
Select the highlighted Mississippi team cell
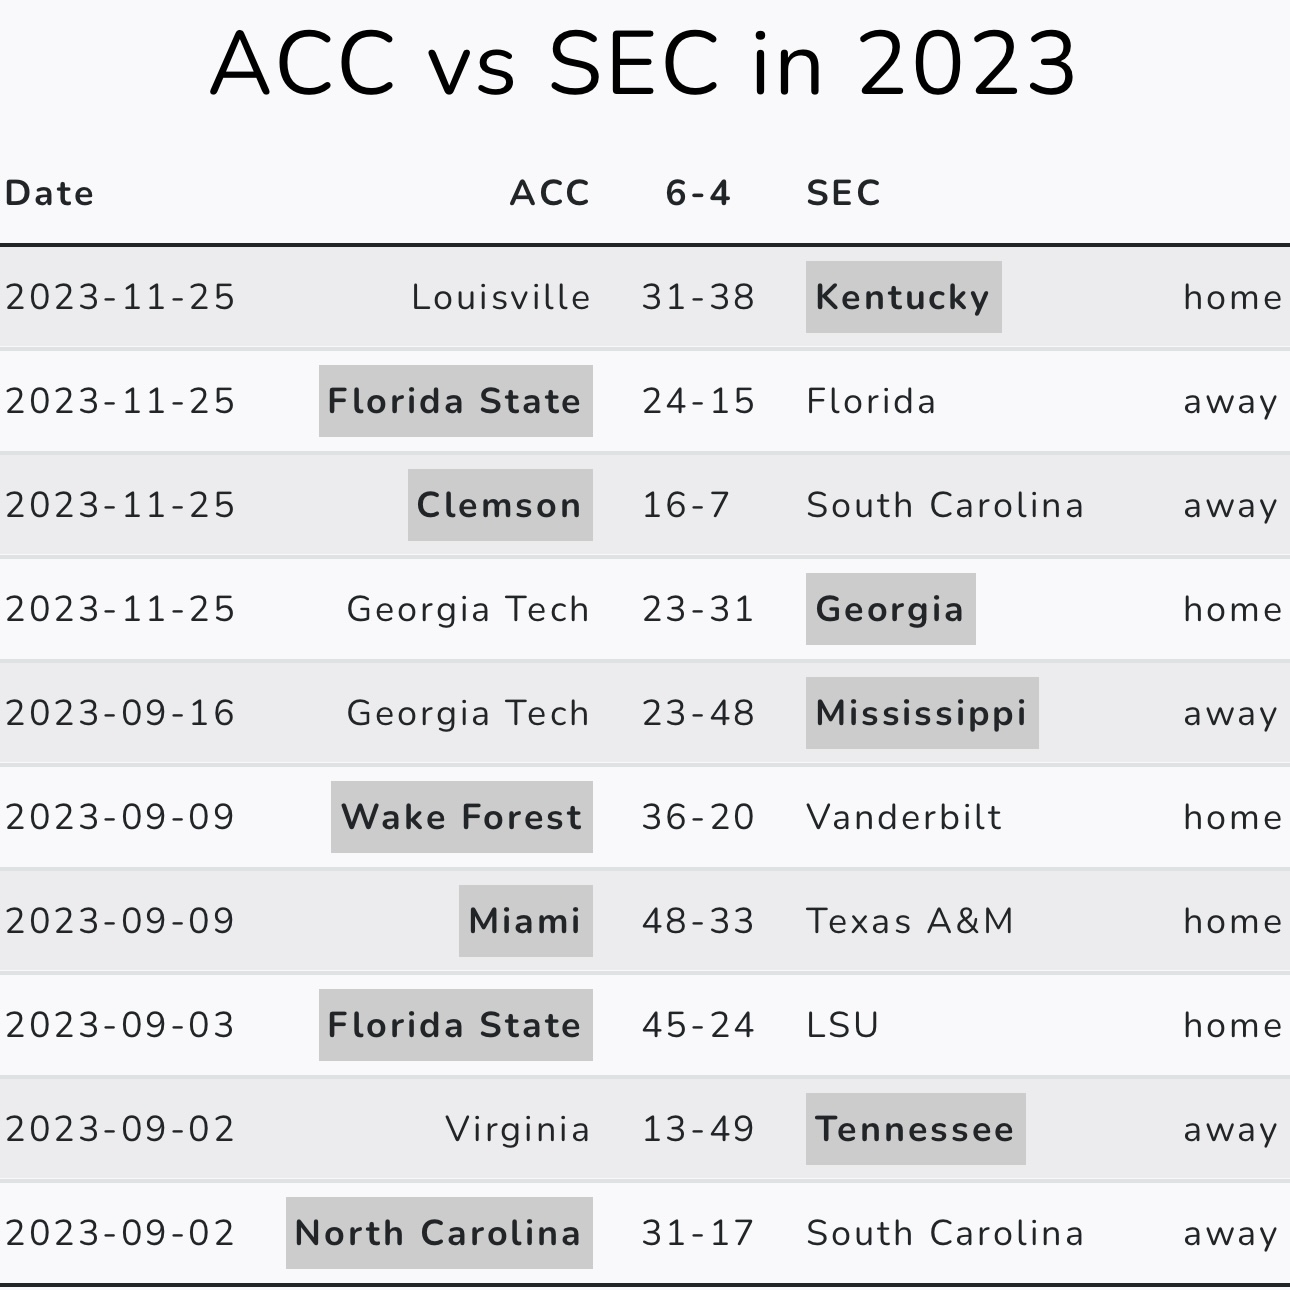[x=921, y=713]
